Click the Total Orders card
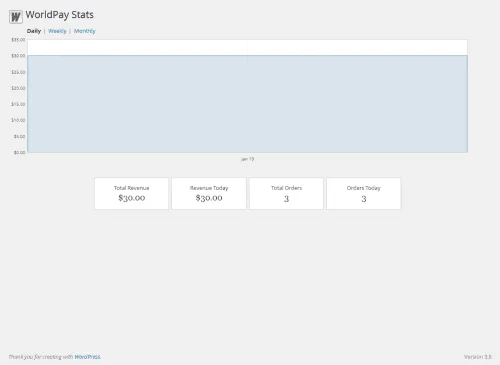 click(x=286, y=194)
